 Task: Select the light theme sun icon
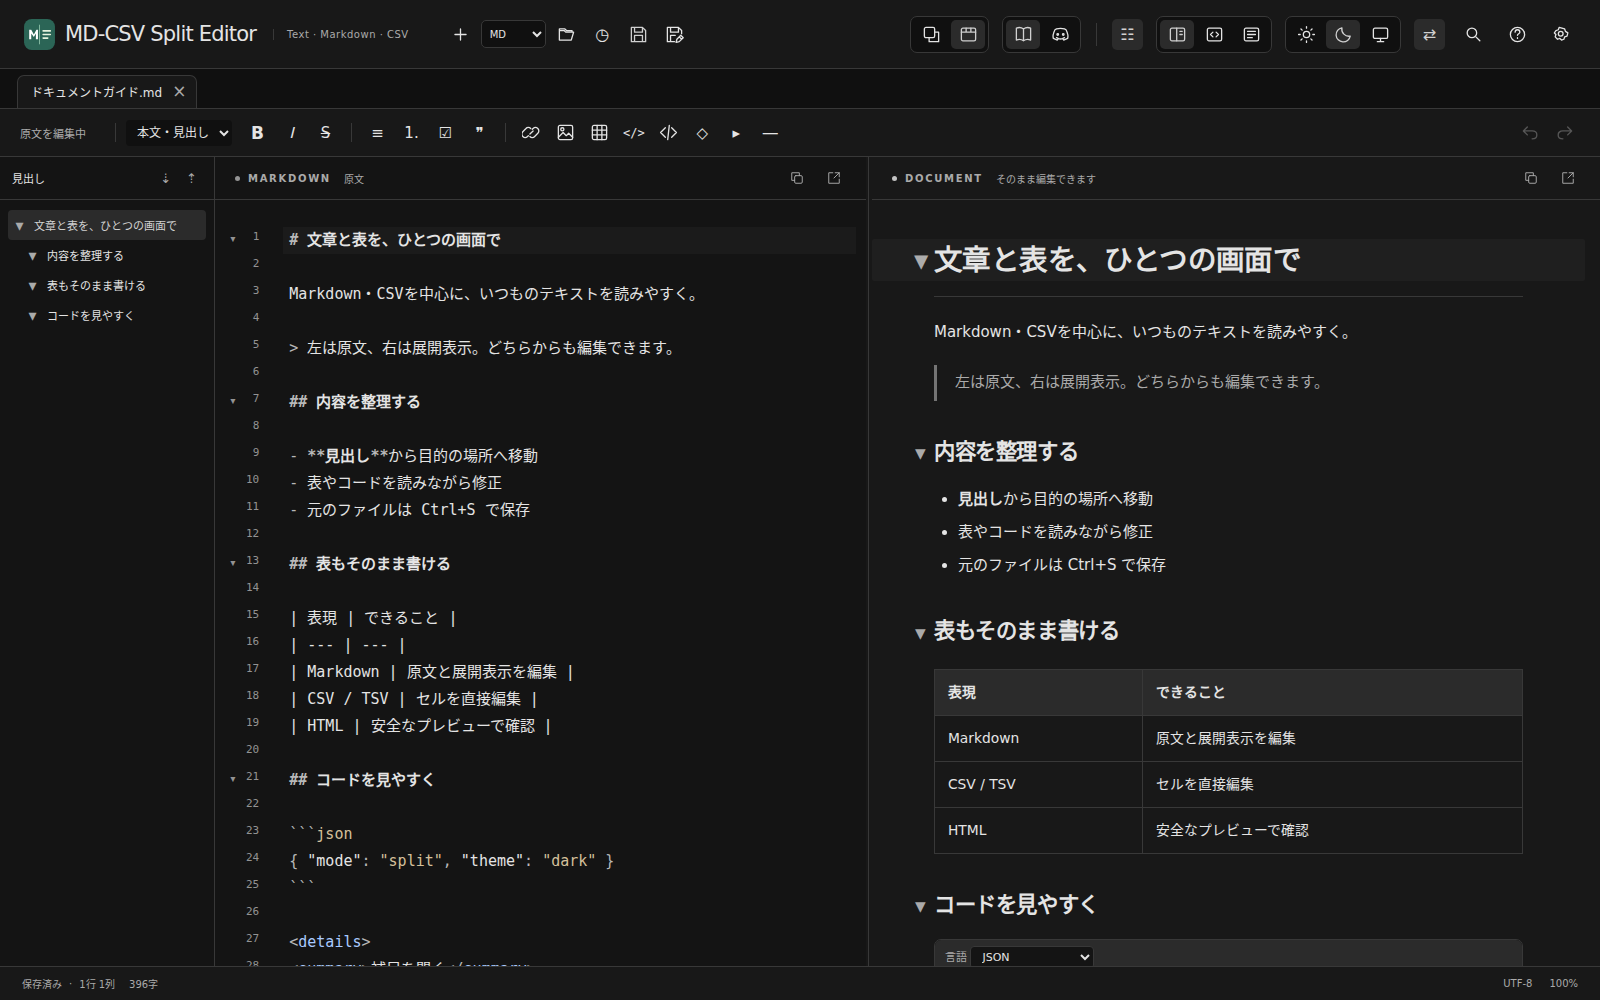coord(1306,34)
